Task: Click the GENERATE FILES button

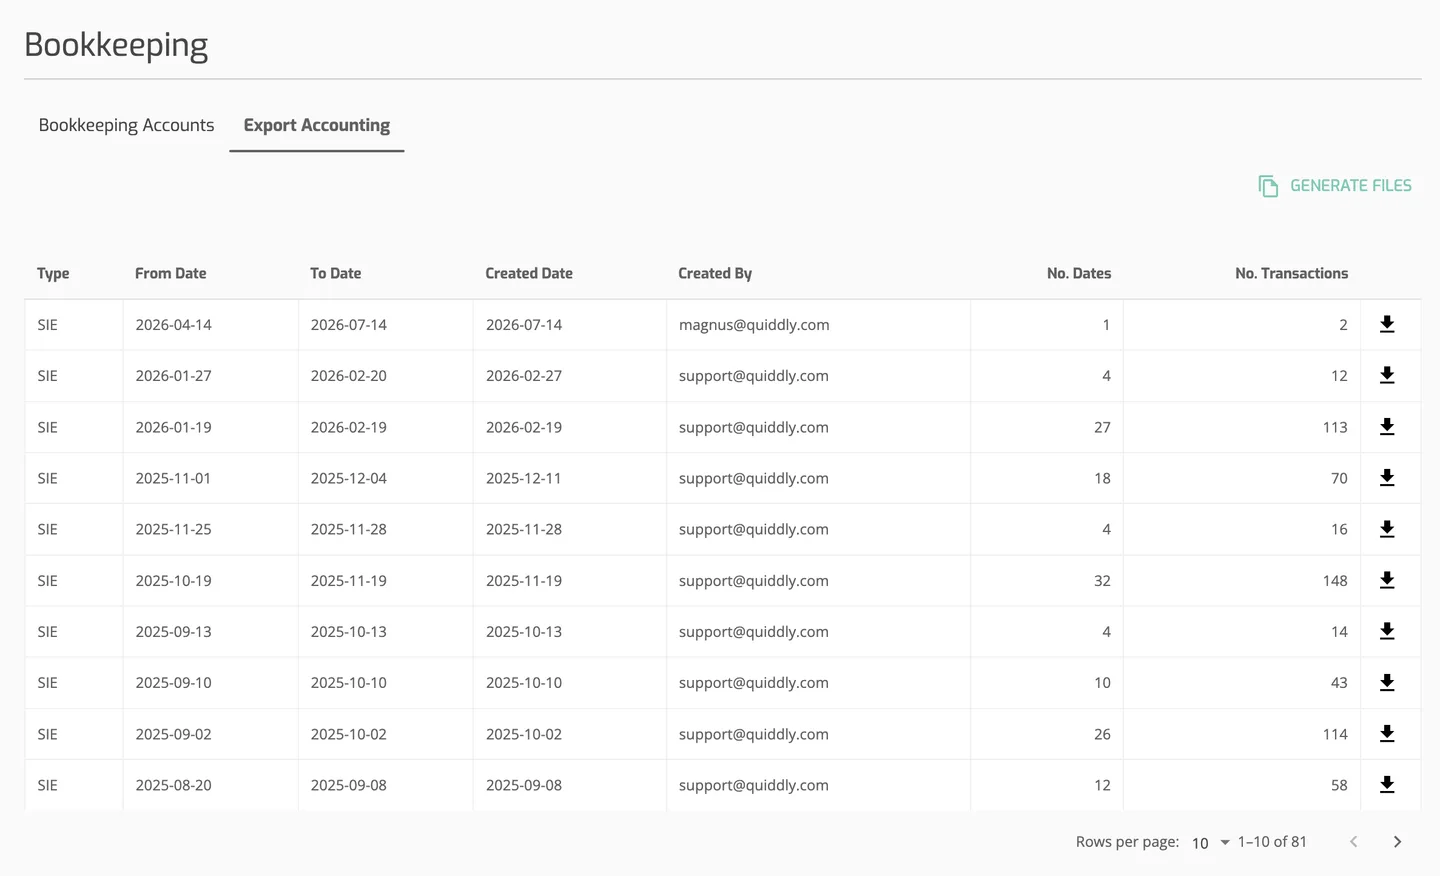Action: point(1335,186)
